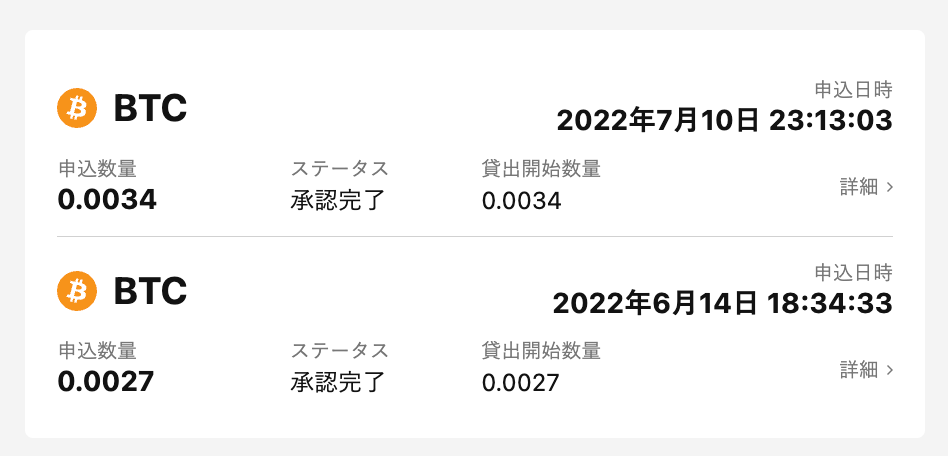
Task: Select the BTC label in the second entry
Action: click(151, 292)
